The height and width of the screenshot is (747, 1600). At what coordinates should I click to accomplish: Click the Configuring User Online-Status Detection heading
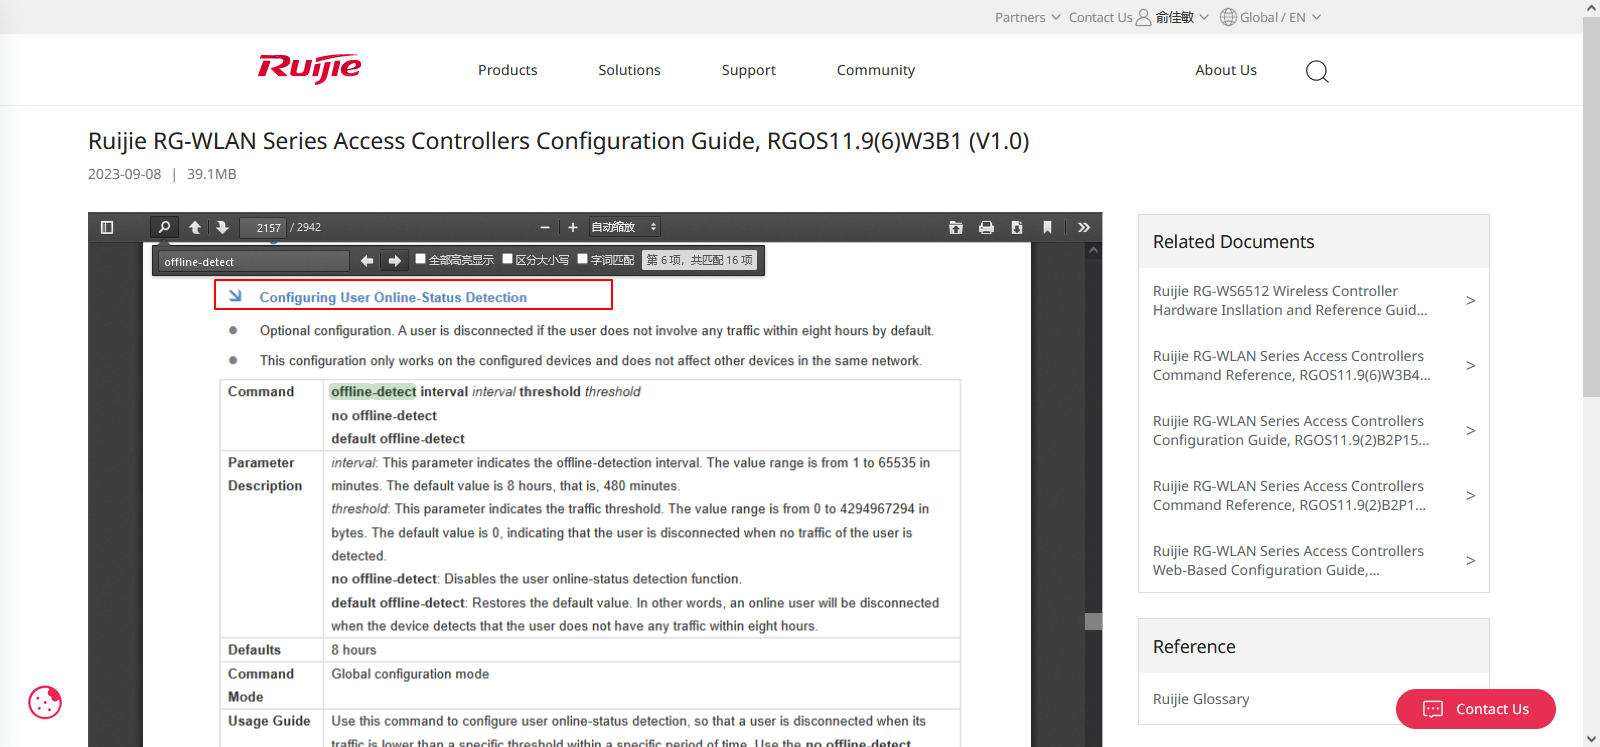point(393,297)
